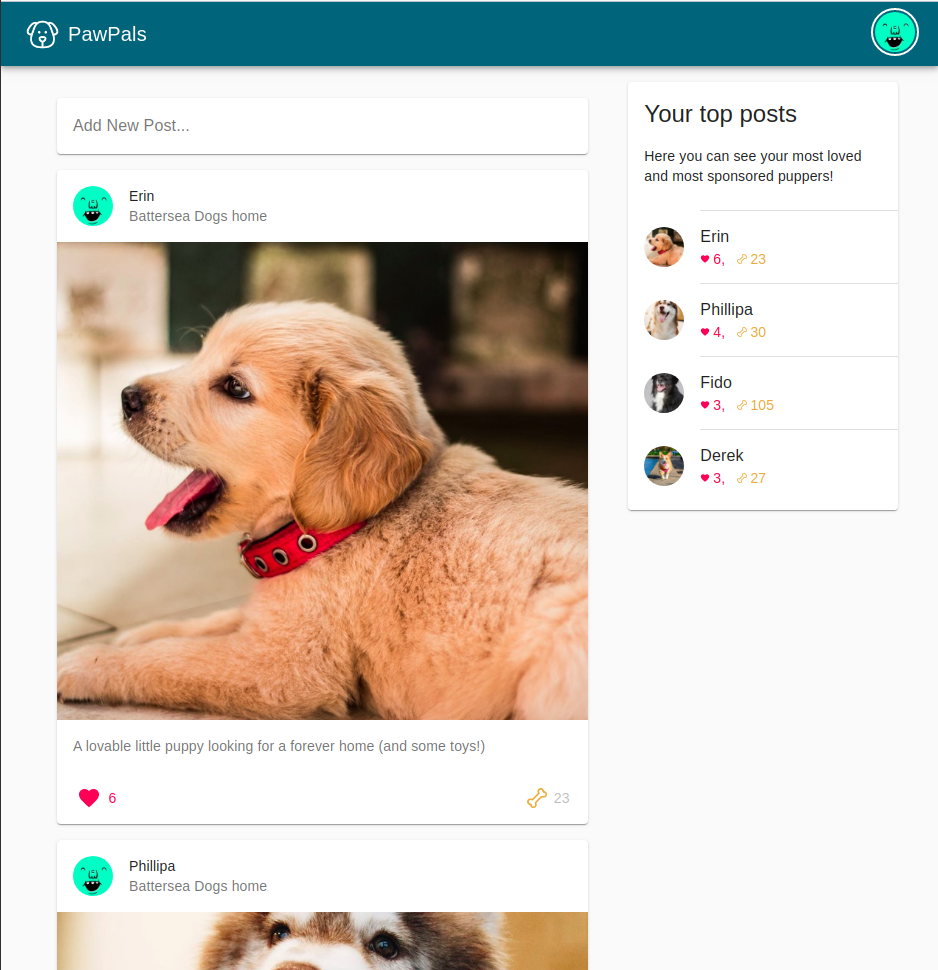Image resolution: width=938 pixels, height=970 pixels.
Task: Click the heart icon beside Derek's 3 likes
Action: 705,478
